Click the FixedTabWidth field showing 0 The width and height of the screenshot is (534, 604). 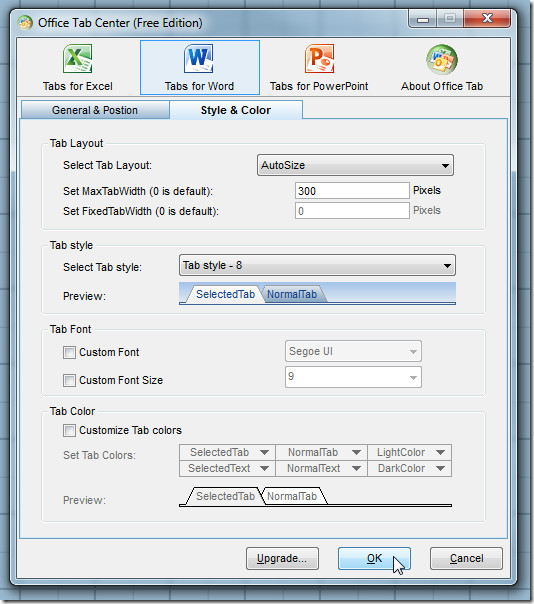352,211
